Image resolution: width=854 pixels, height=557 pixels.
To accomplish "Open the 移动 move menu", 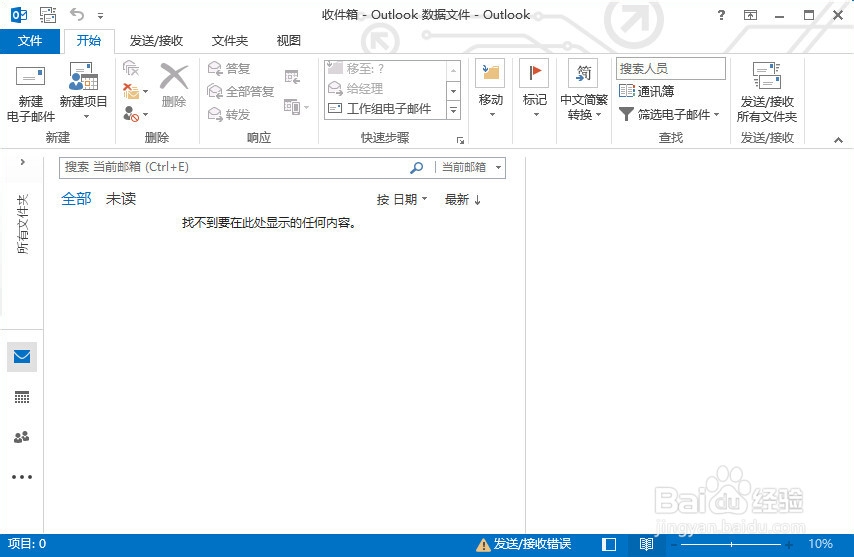I will tap(490, 89).
